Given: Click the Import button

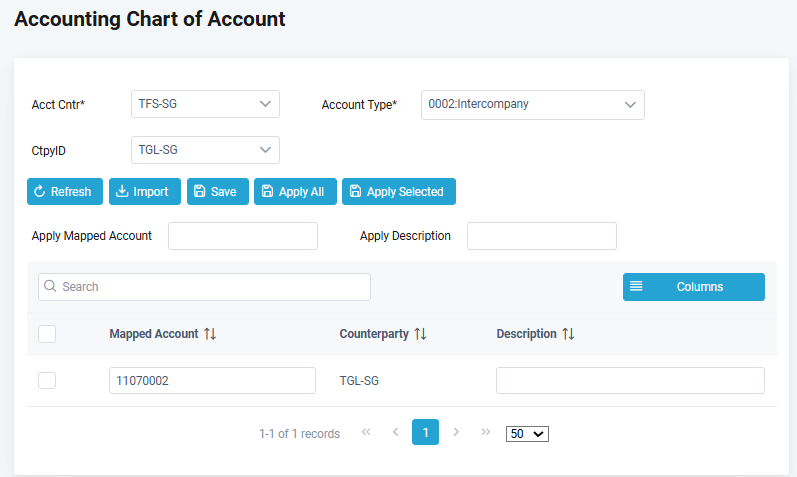Looking at the screenshot, I should pyautogui.click(x=144, y=192).
